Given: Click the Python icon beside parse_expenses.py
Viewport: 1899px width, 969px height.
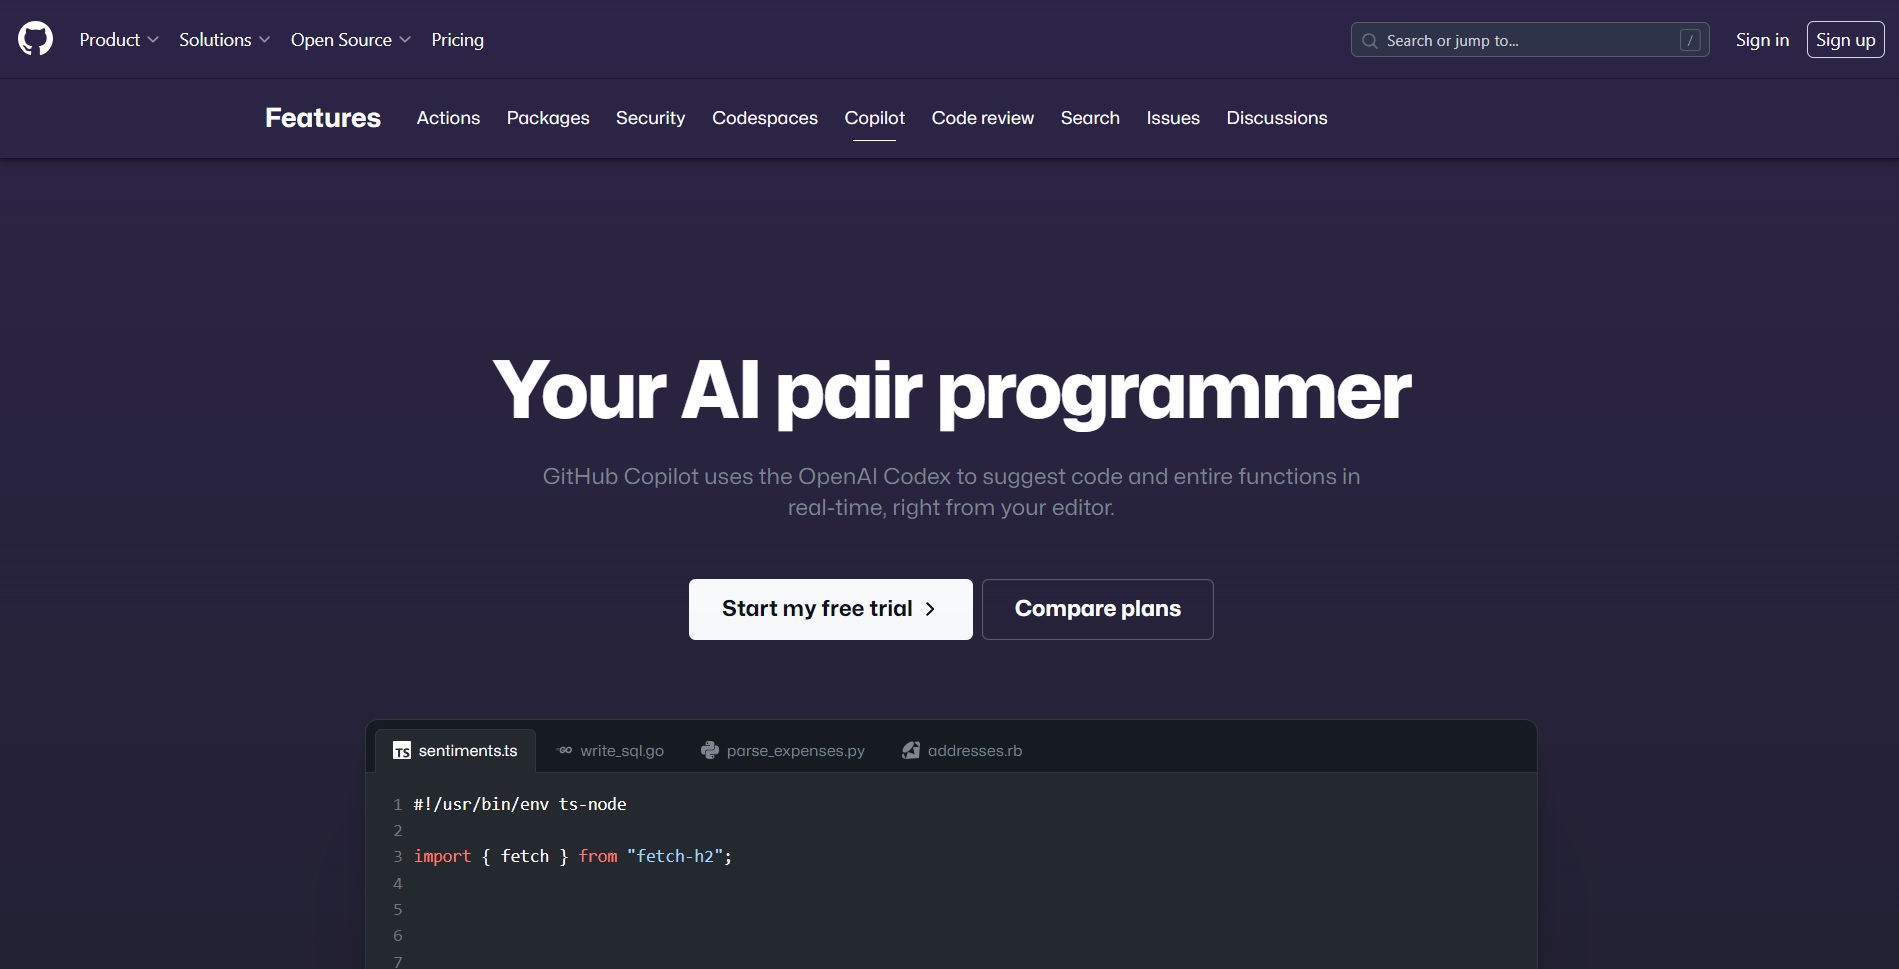Looking at the screenshot, I should (x=710, y=750).
